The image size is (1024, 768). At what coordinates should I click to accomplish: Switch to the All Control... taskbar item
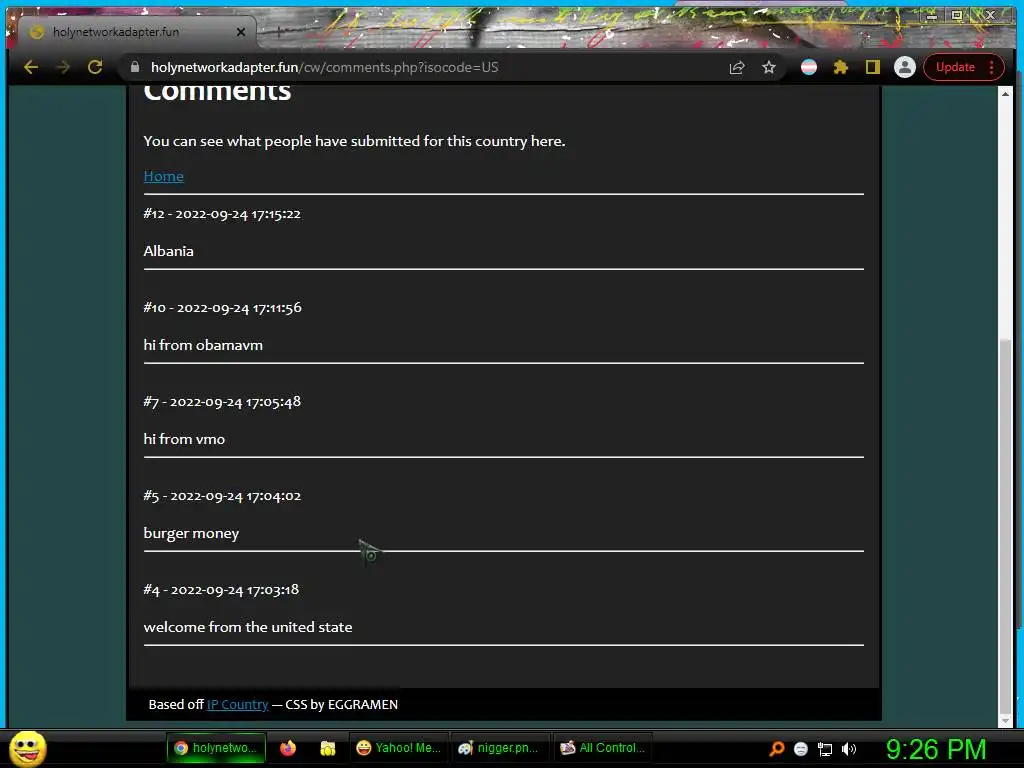click(x=603, y=748)
